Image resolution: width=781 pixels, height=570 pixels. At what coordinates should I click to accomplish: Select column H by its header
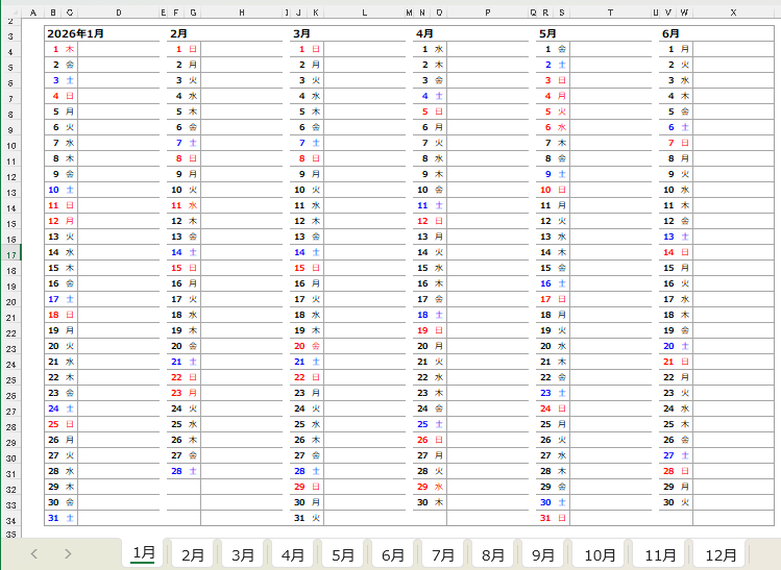pos(241,12)
